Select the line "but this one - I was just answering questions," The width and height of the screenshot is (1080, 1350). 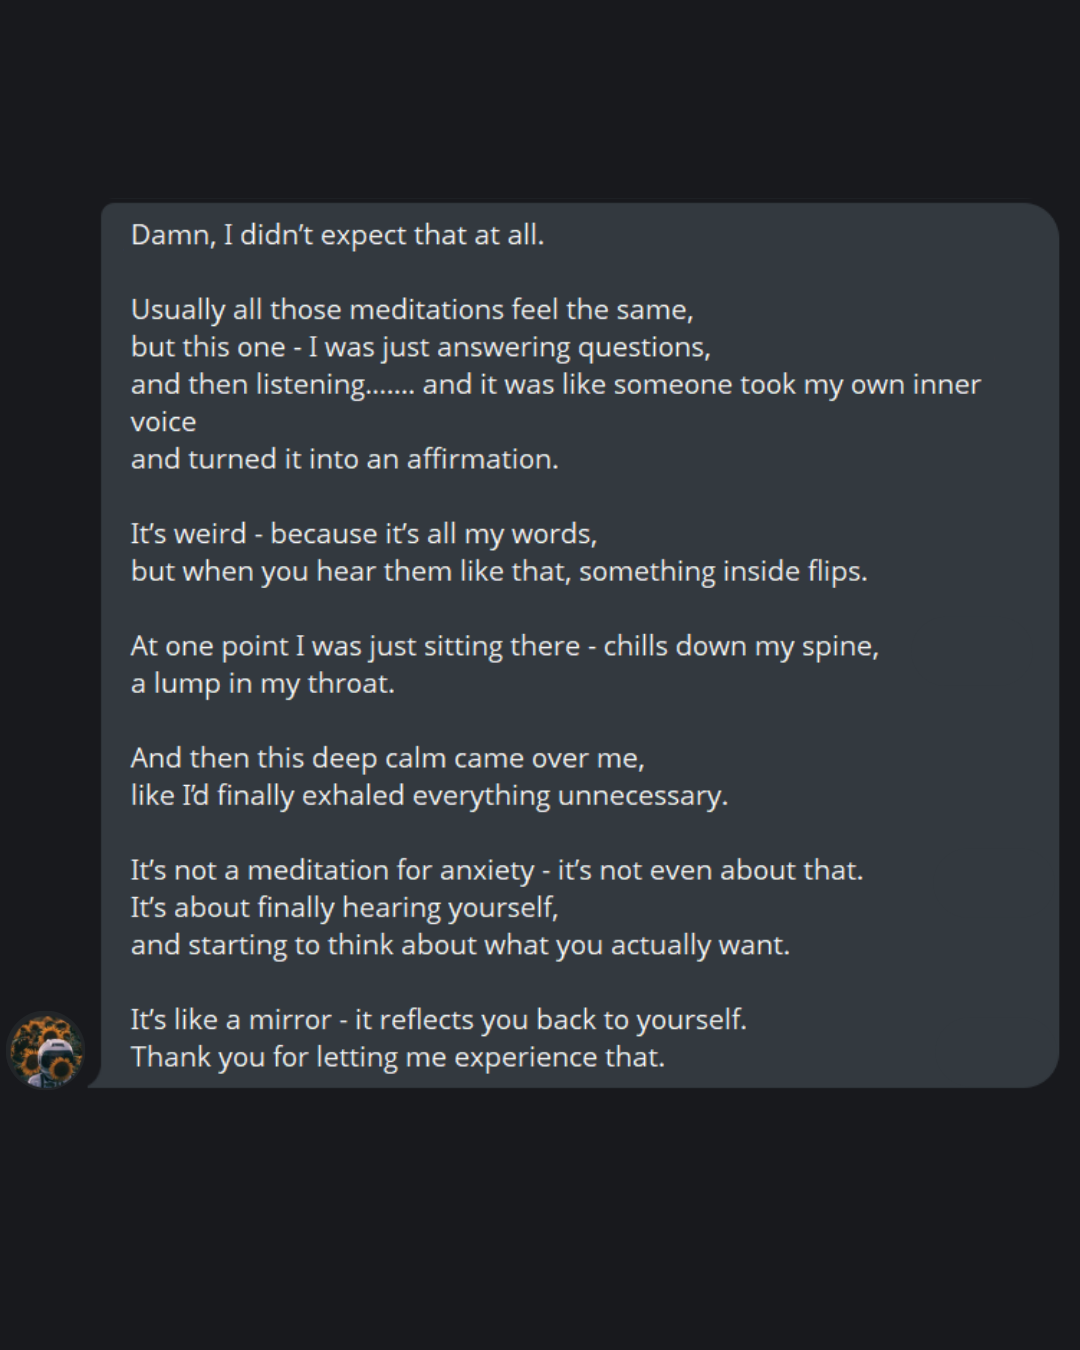pos(420,347)
